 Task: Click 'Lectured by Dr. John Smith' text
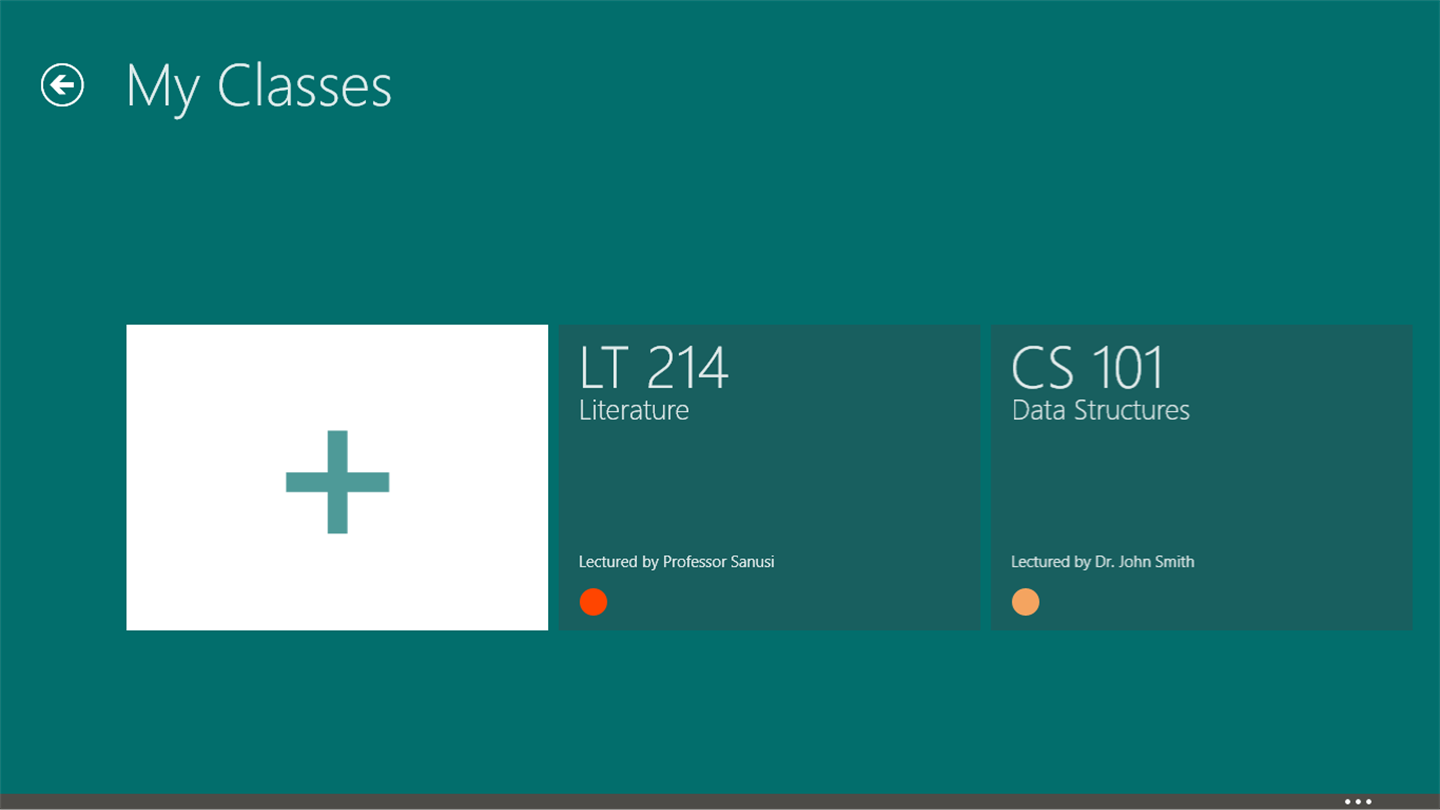coord(1103,562)
